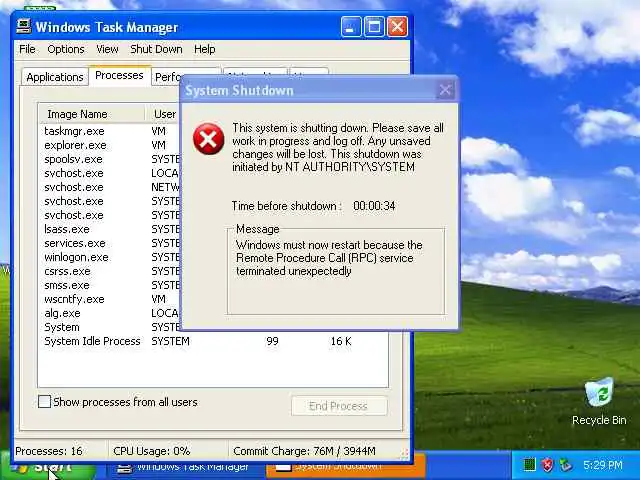
Task: Open the File menu
Action: [x=27, y=49]
